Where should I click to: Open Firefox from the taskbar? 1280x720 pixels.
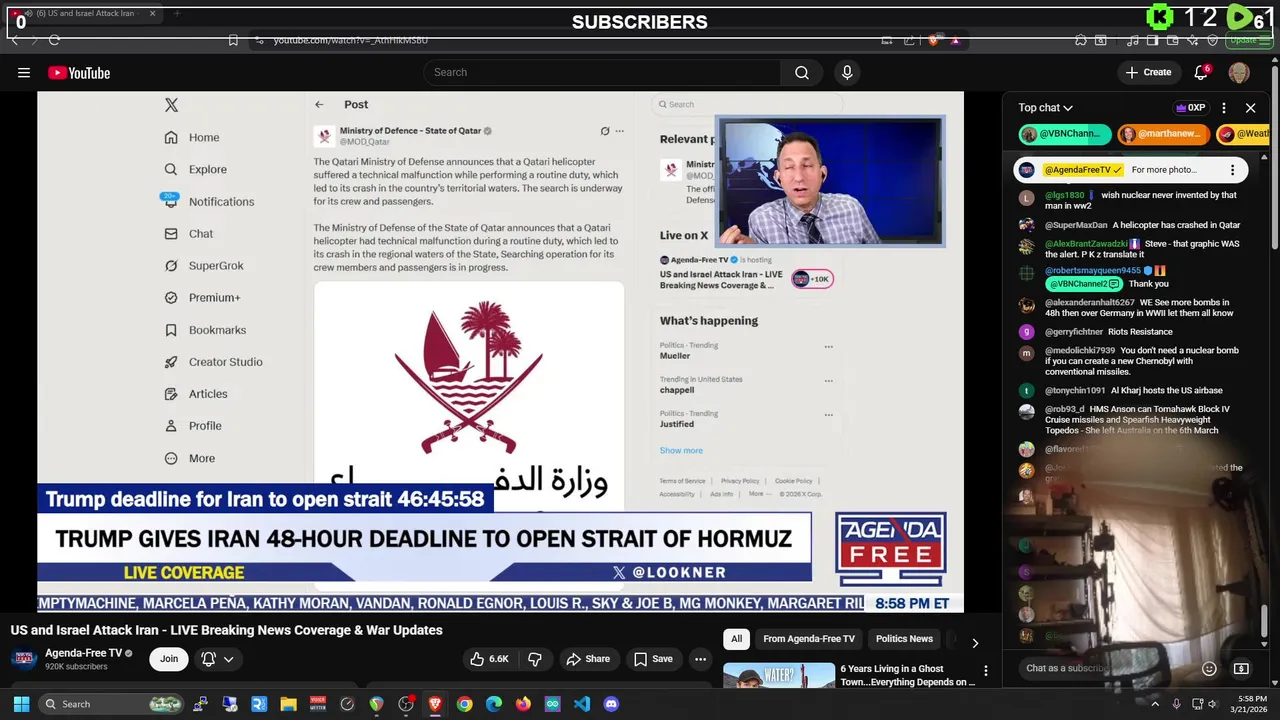pos(523,704)
